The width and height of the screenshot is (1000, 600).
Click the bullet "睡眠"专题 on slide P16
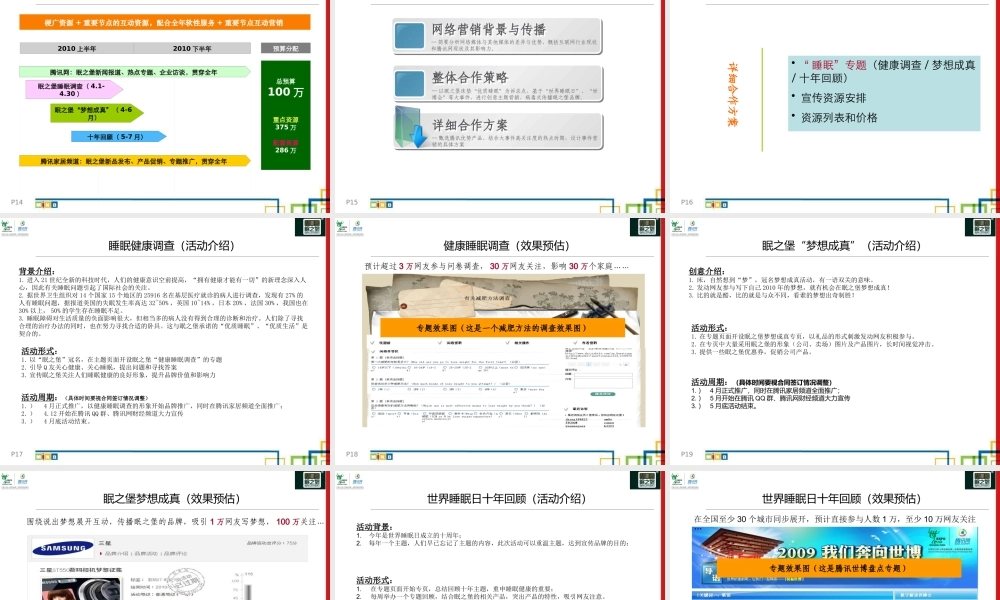pos(883,71)
